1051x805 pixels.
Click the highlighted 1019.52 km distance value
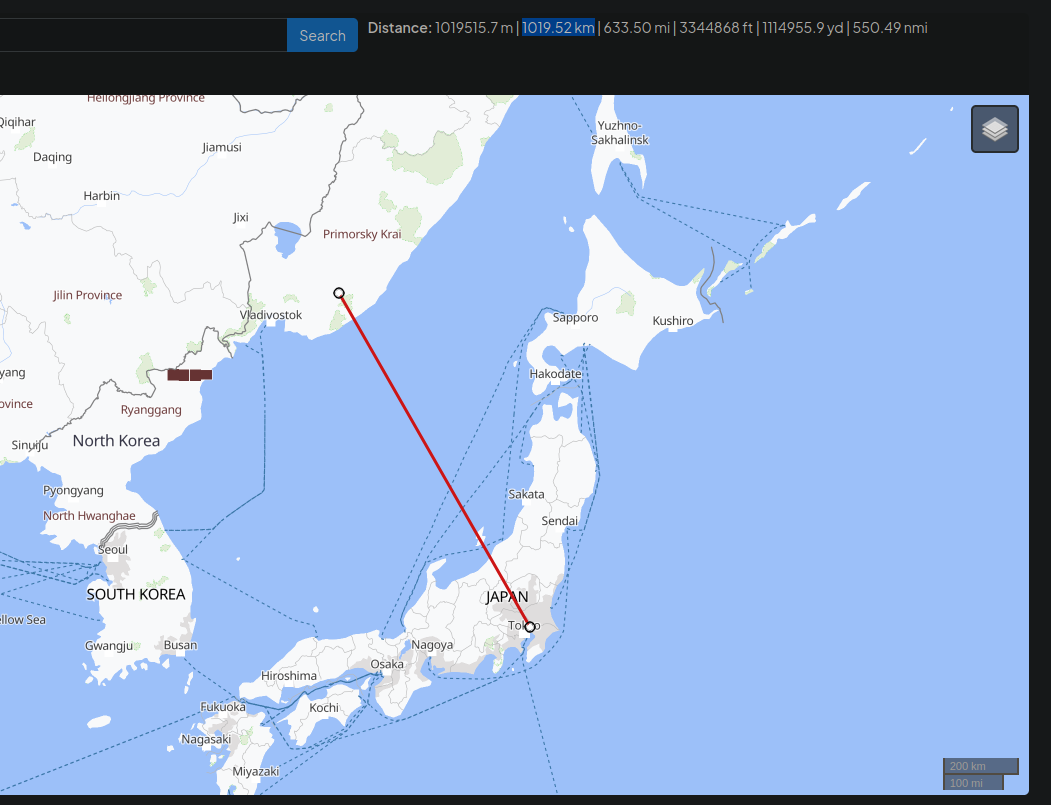tap(558, 27)
